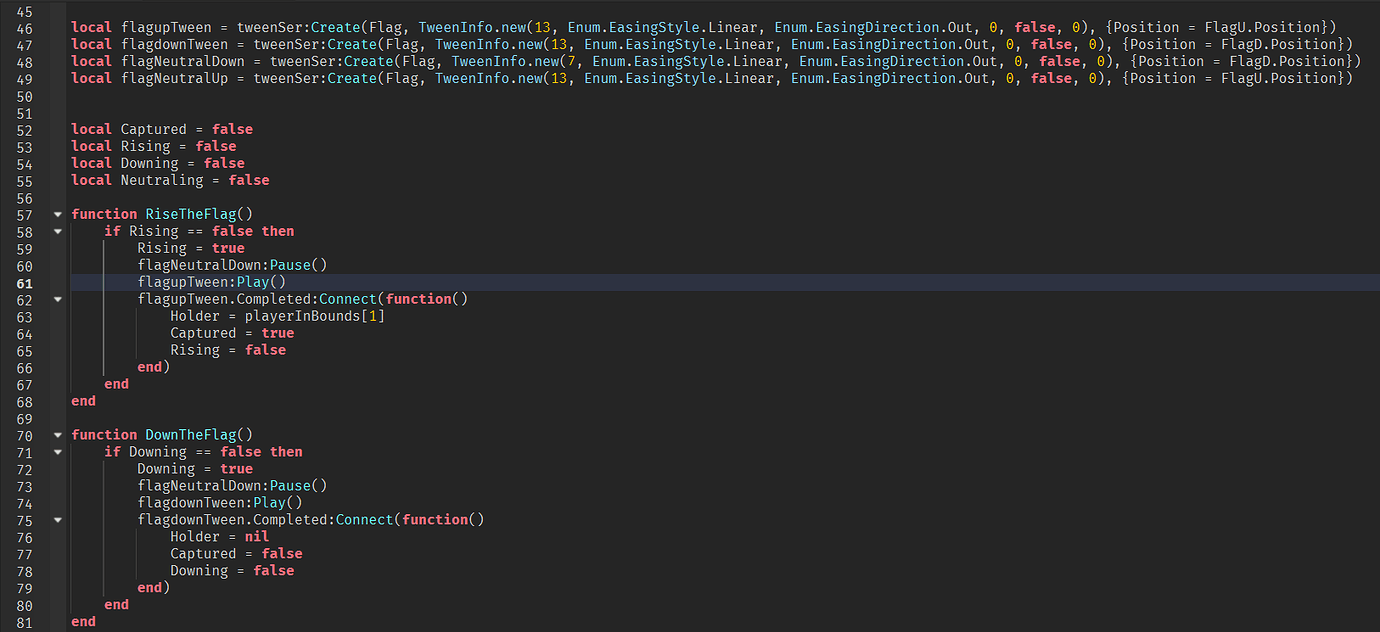The width and height of the screenshot is (1380, 632).
Task: Click 'Rising = false' on line 65
Action: [228, 350]
